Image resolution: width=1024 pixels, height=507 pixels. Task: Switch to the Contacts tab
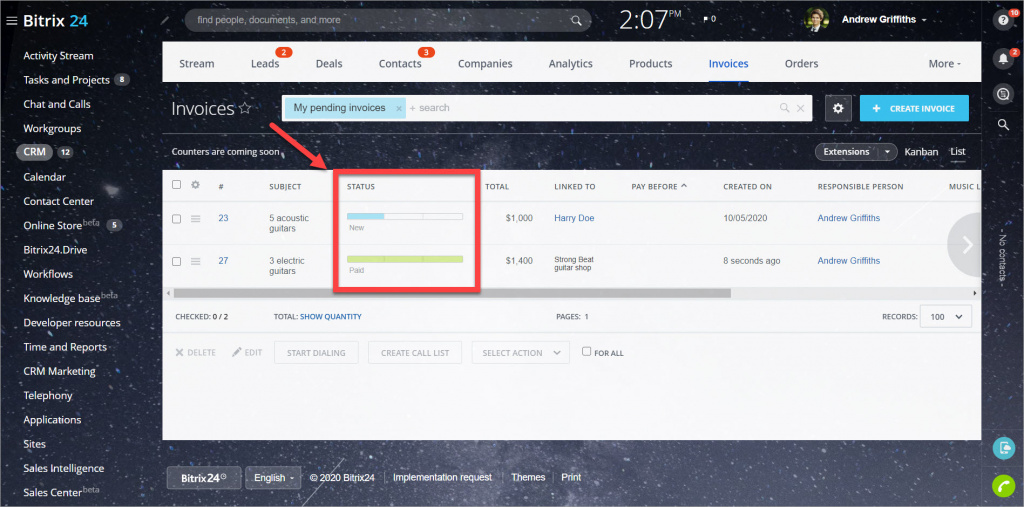400,63
